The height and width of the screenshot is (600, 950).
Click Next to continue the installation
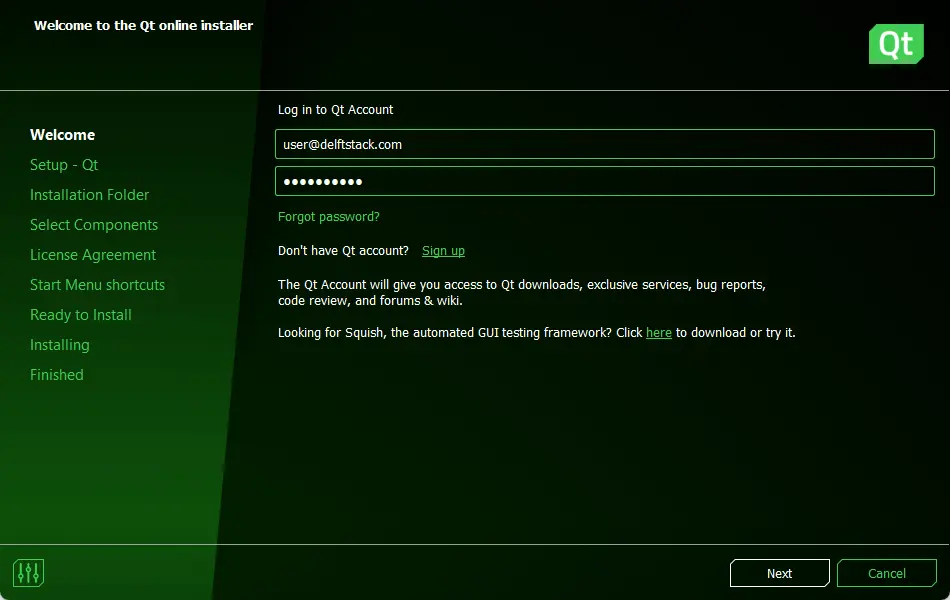click(x=779, y=573)
